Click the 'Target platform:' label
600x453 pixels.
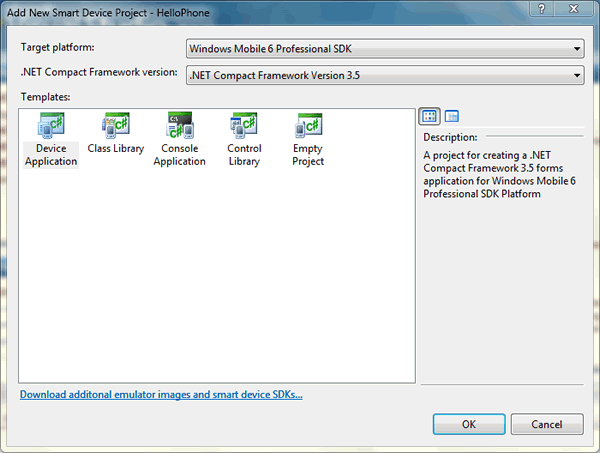(x=57, y=47)
